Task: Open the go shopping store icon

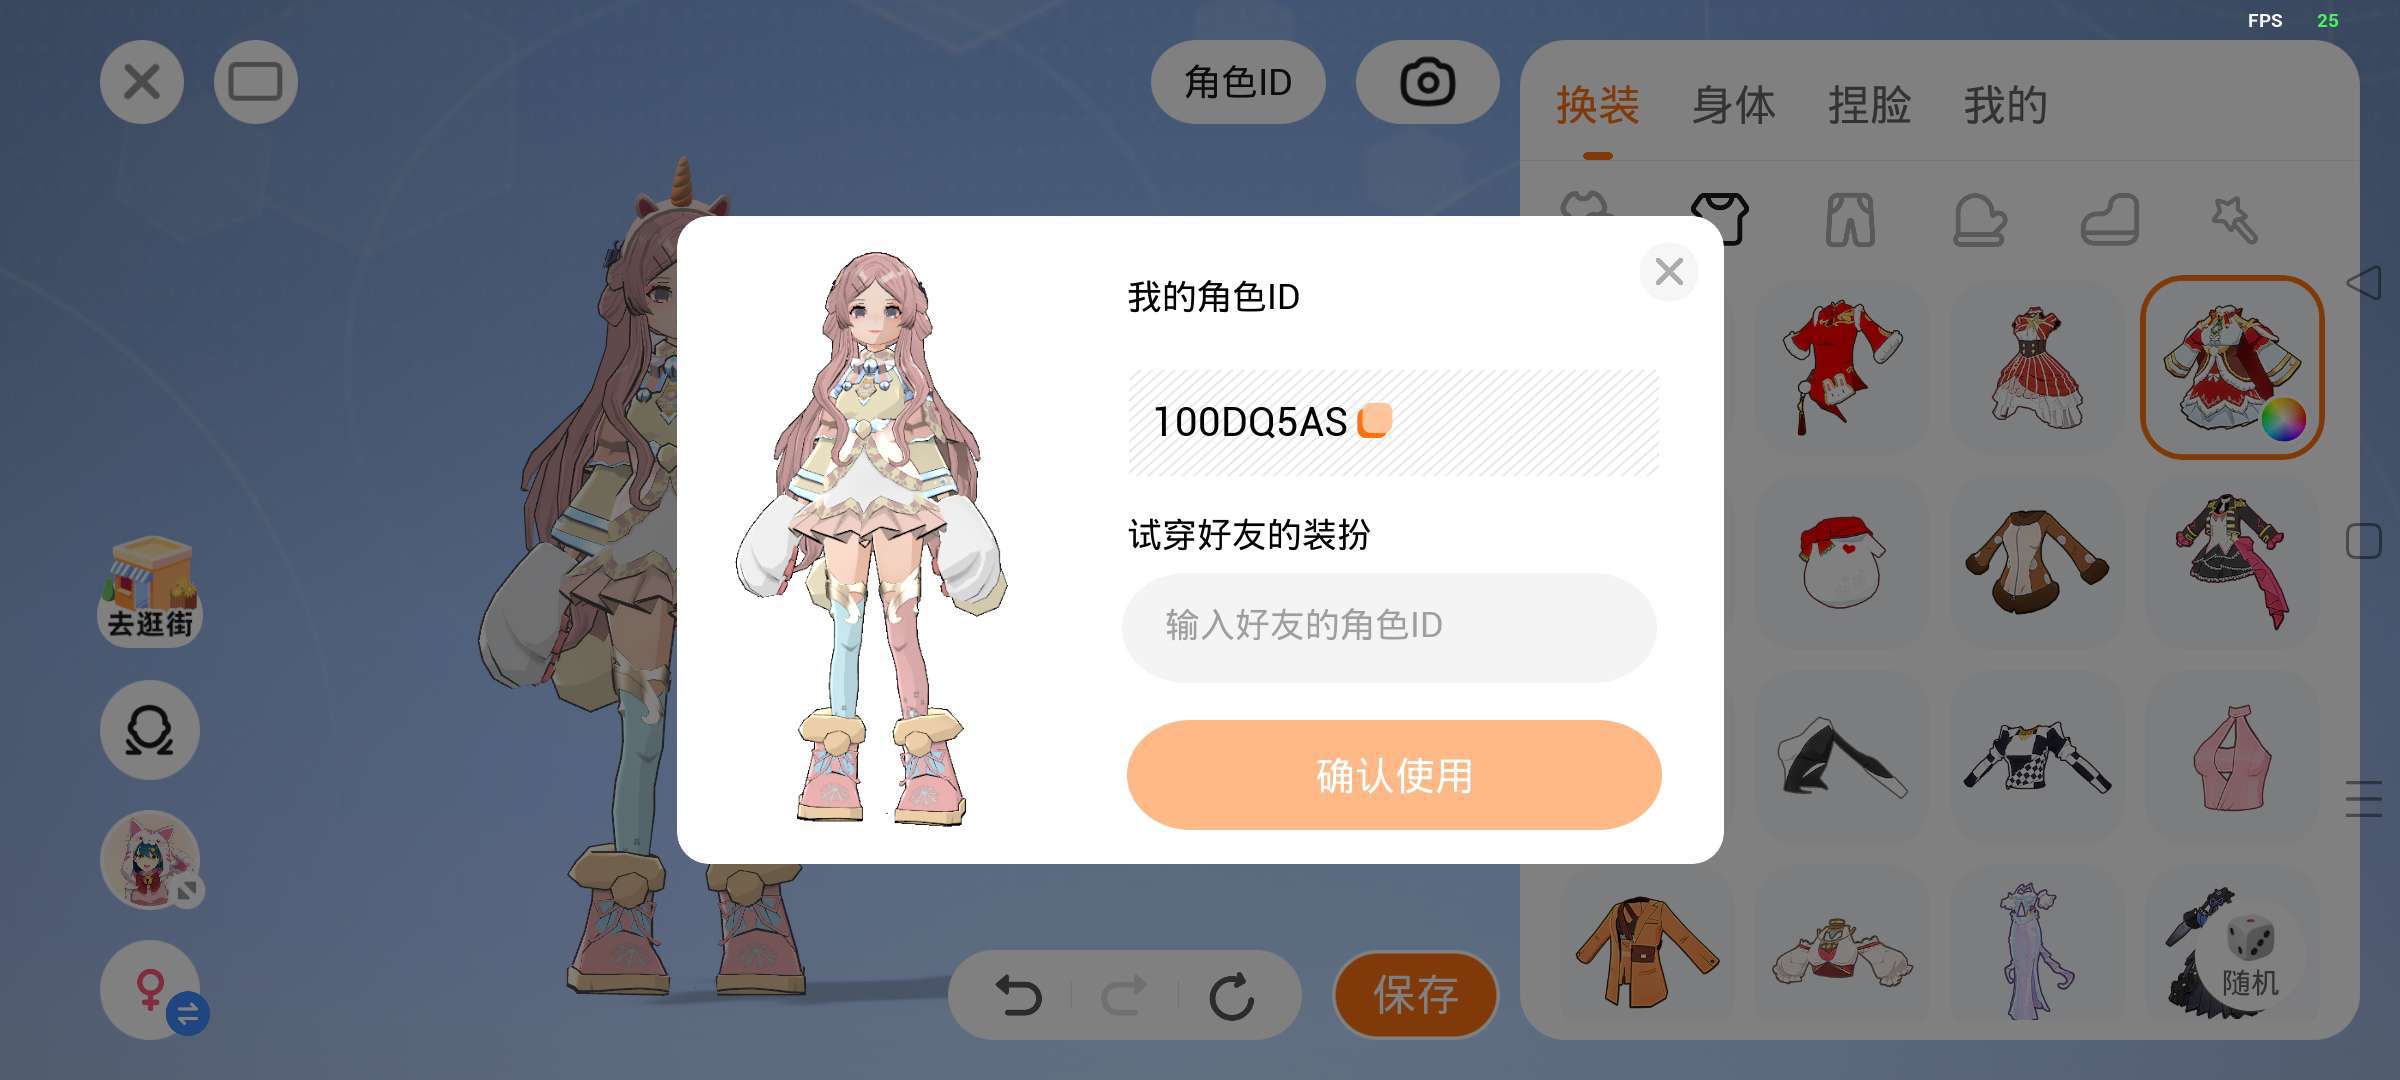Action: (150, 590)
